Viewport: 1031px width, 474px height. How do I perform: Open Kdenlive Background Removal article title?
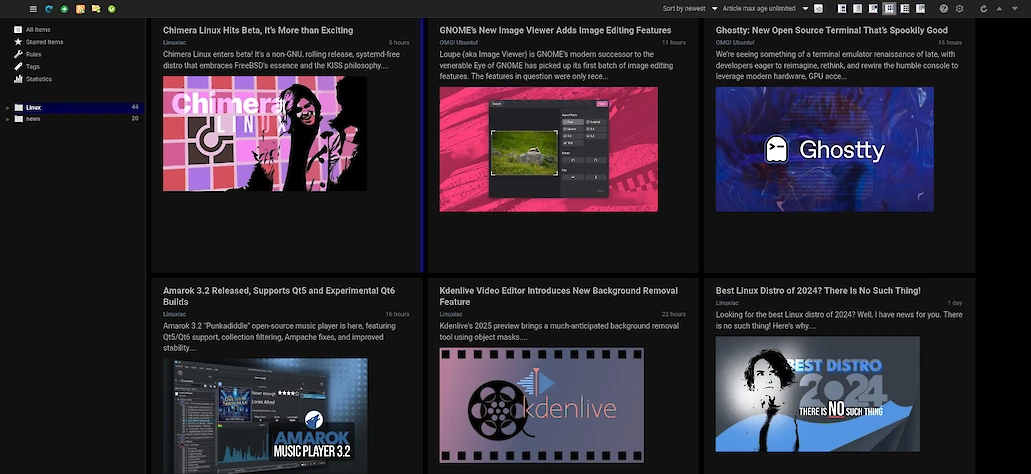pyautogui.click(x=558, y=296)
